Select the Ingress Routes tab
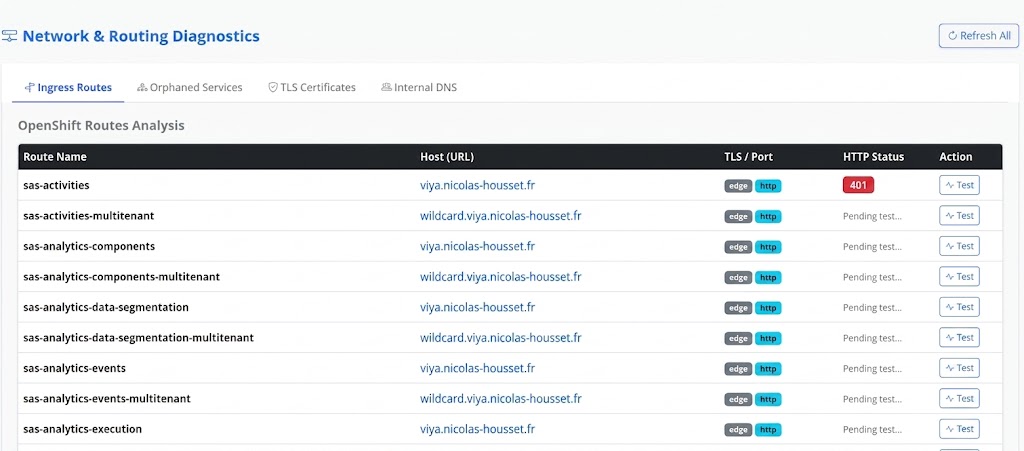Image resolution: width=1024 pixels, height=451 pixels. pos(68,87)
